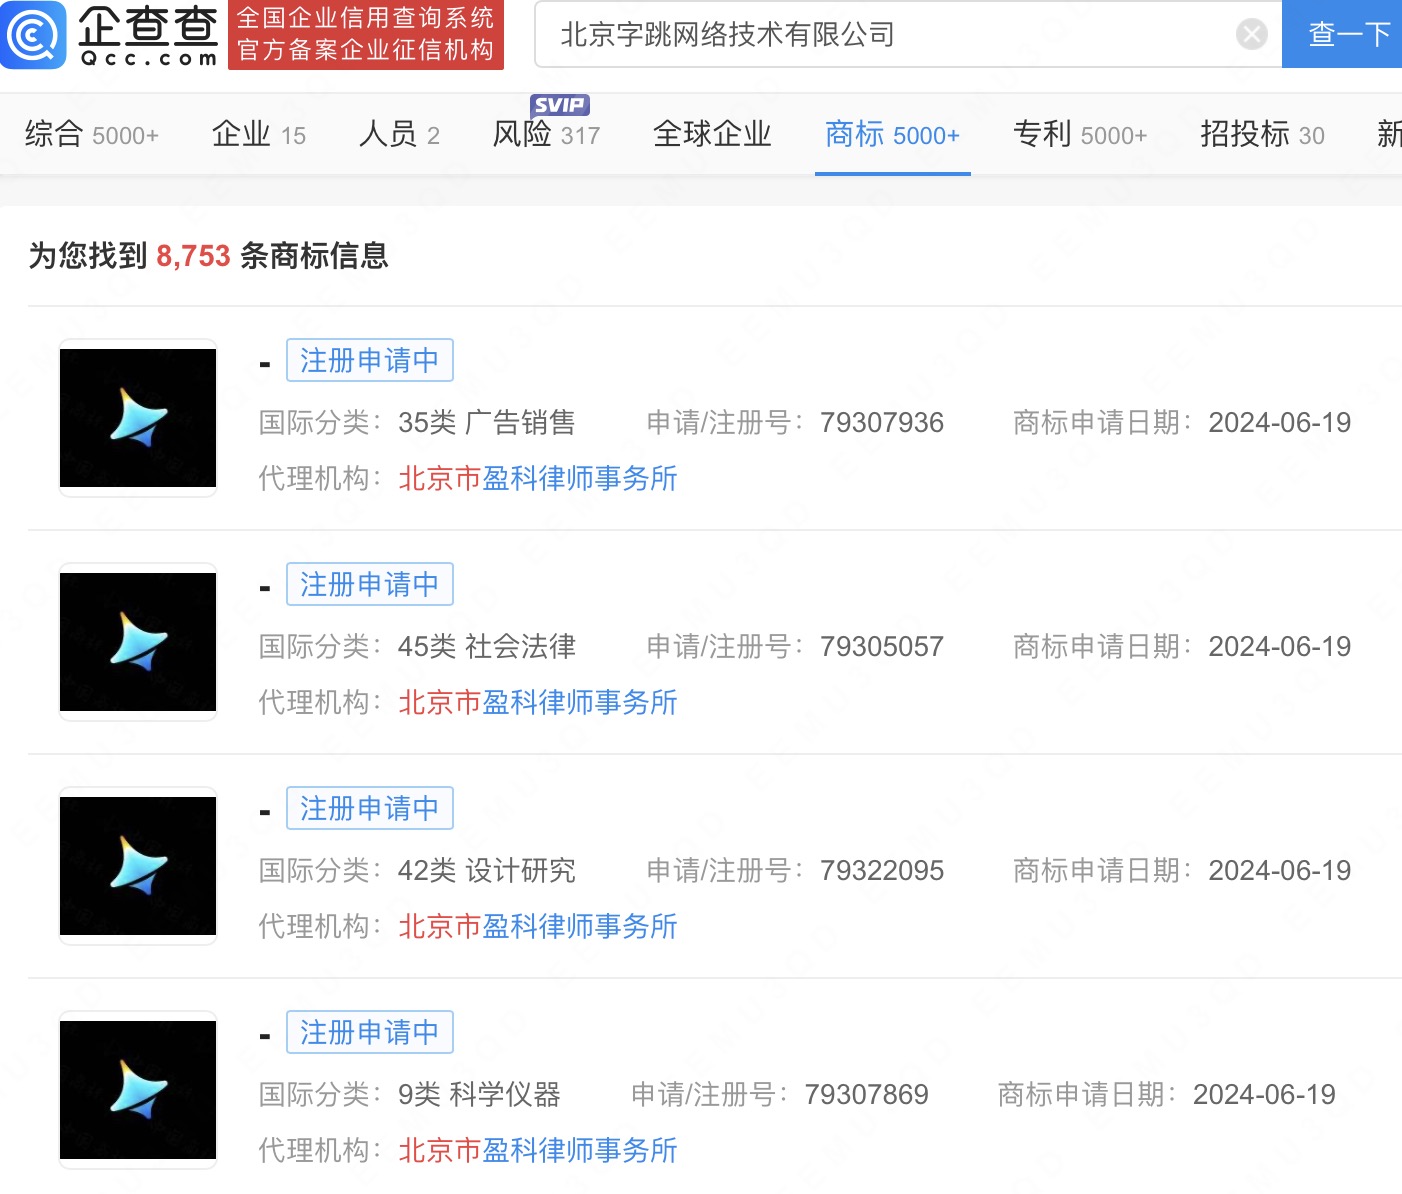
Task: Open 北京市盈科律师事务所 link in 35类 entry
Action: [538, 478]
